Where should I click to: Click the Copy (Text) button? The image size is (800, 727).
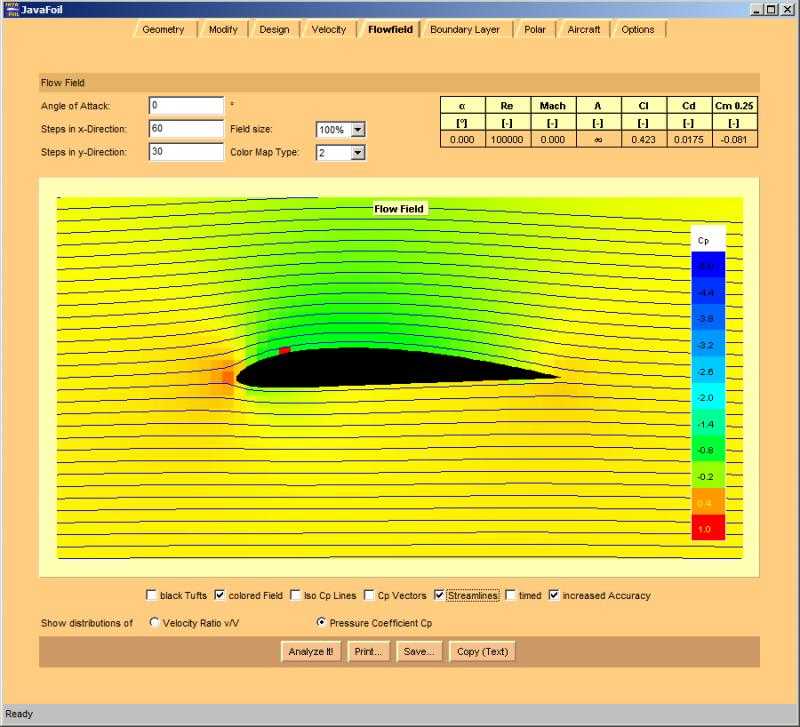(482, 651)
